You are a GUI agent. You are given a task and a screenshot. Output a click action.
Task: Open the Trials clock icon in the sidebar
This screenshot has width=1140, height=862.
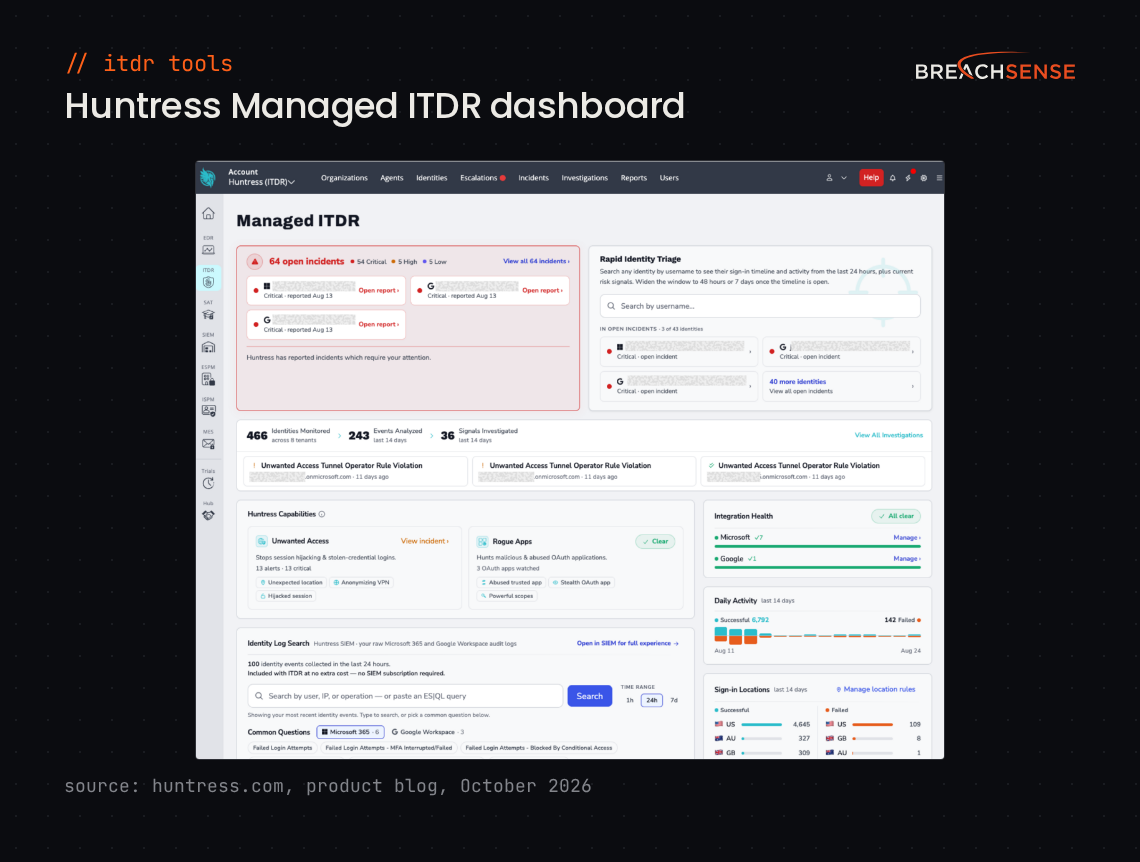(x=209, y=483)
